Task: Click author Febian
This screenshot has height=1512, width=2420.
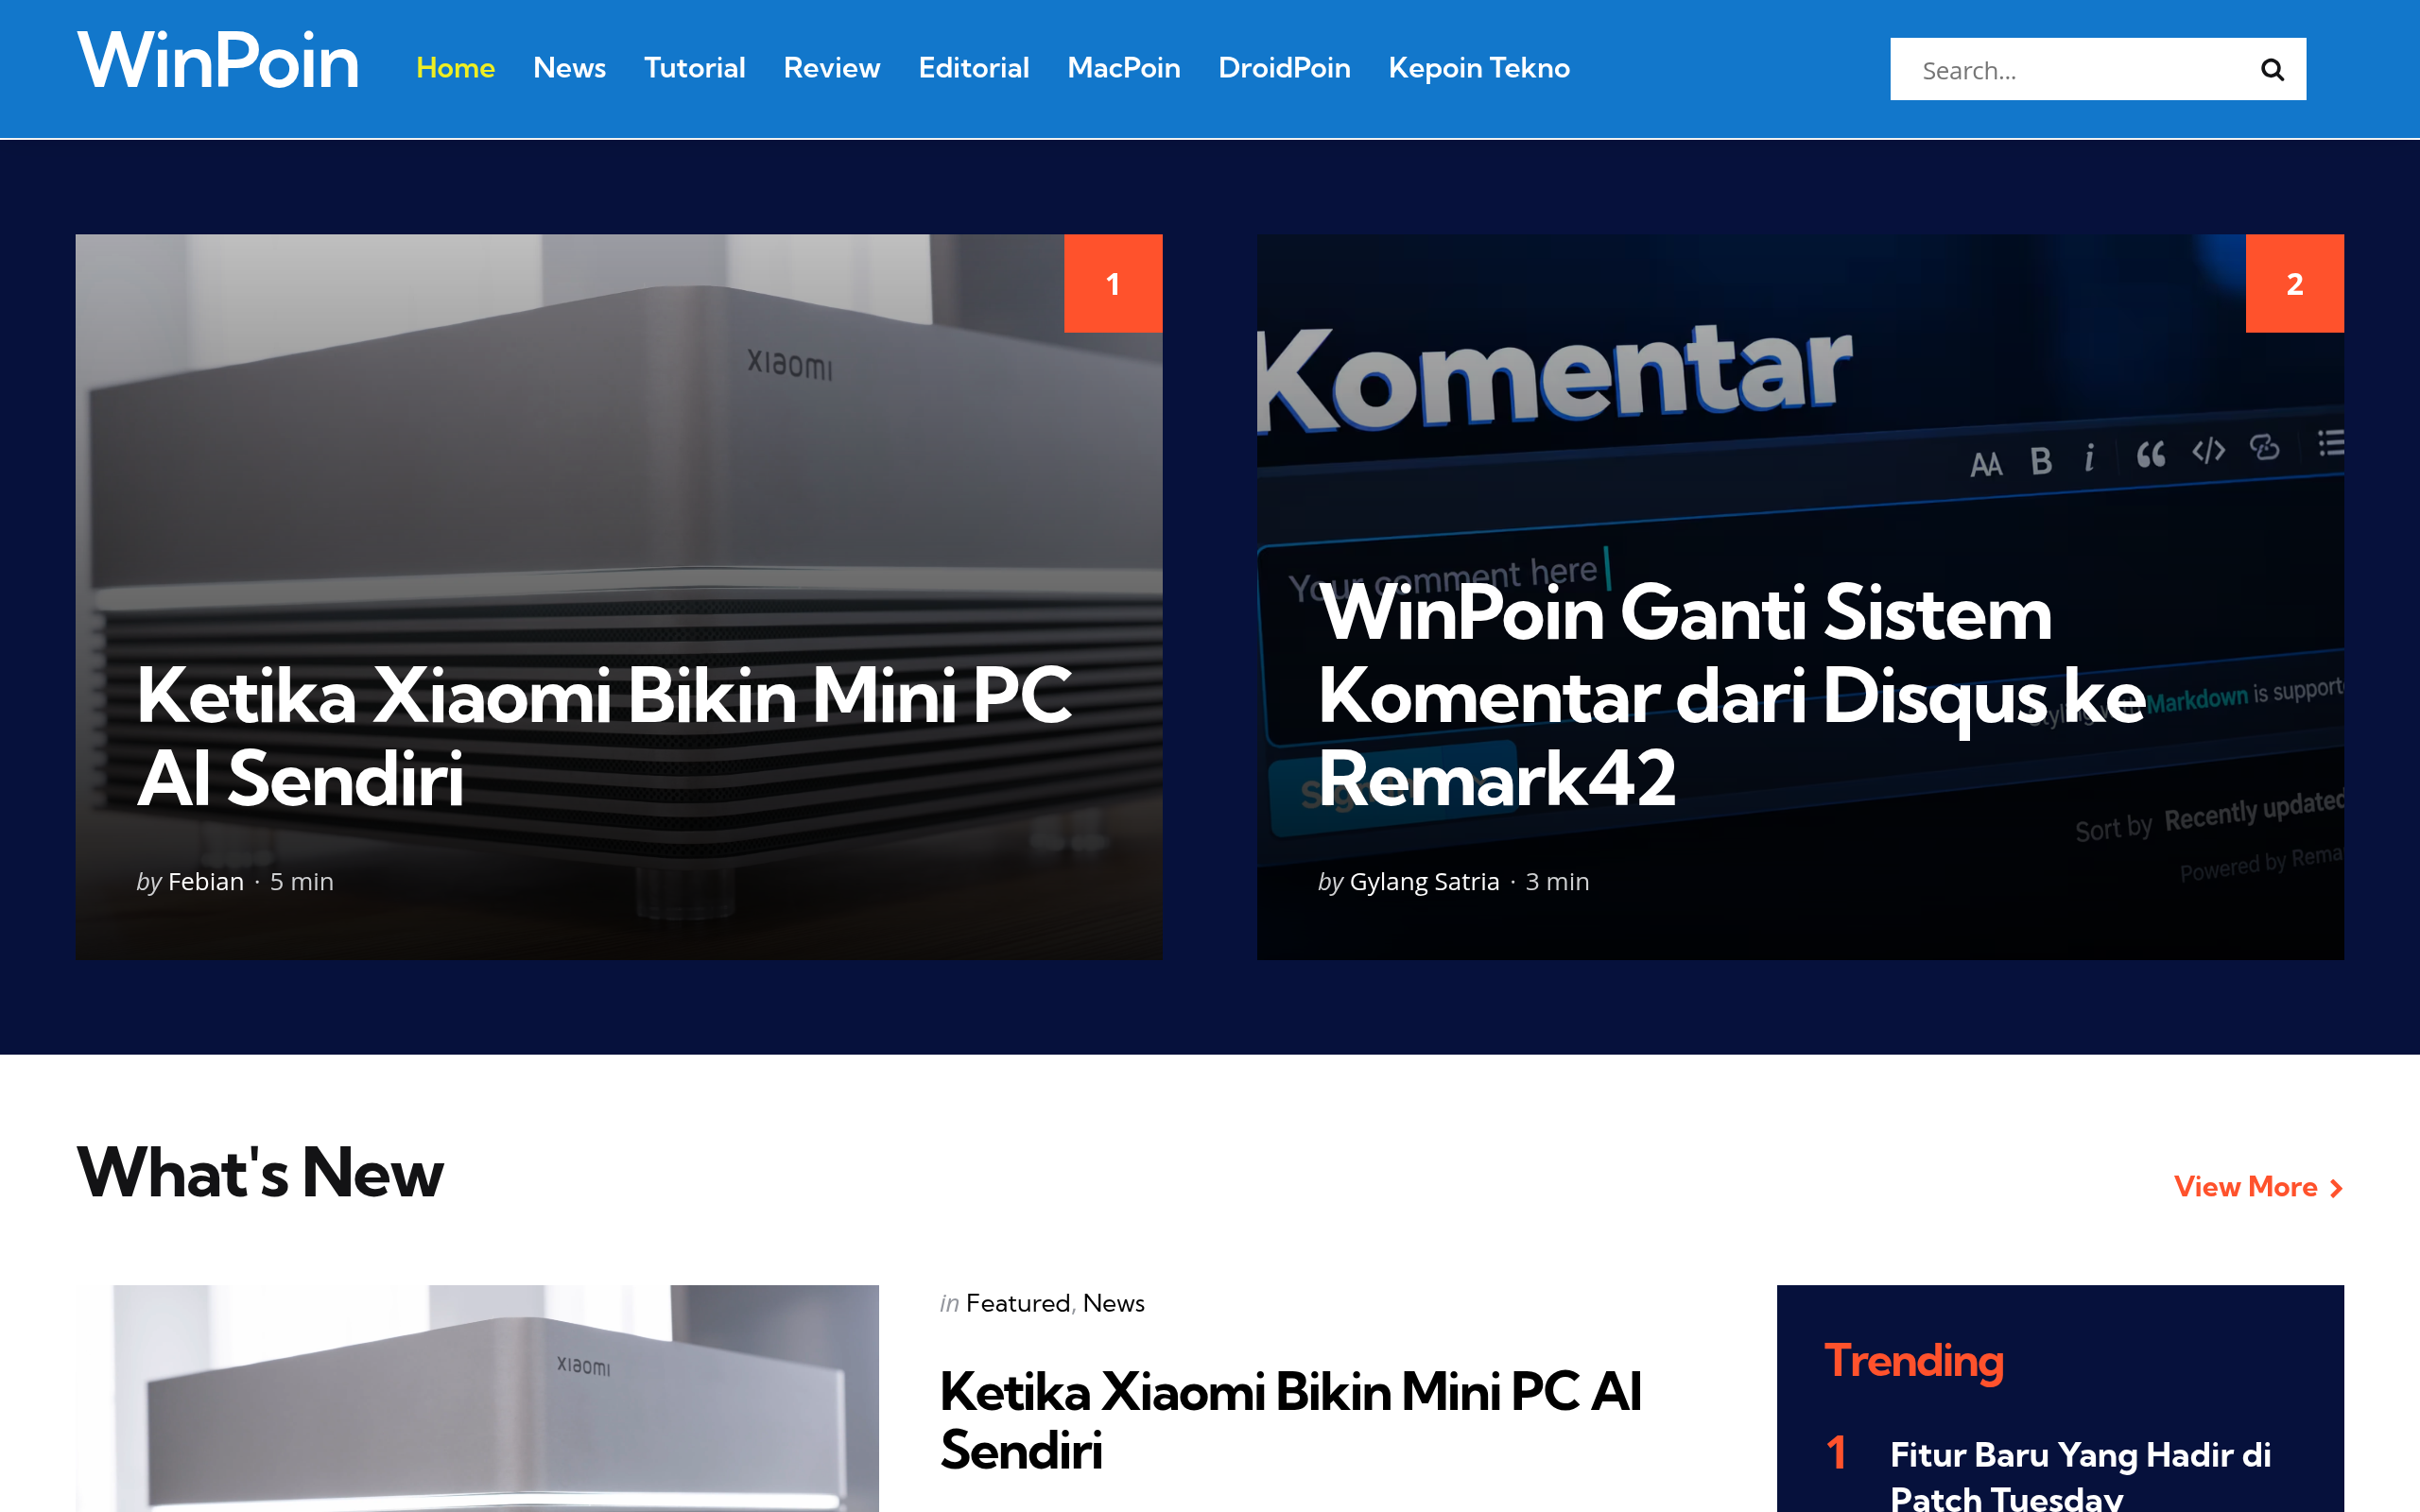Action: click(206, 882)
